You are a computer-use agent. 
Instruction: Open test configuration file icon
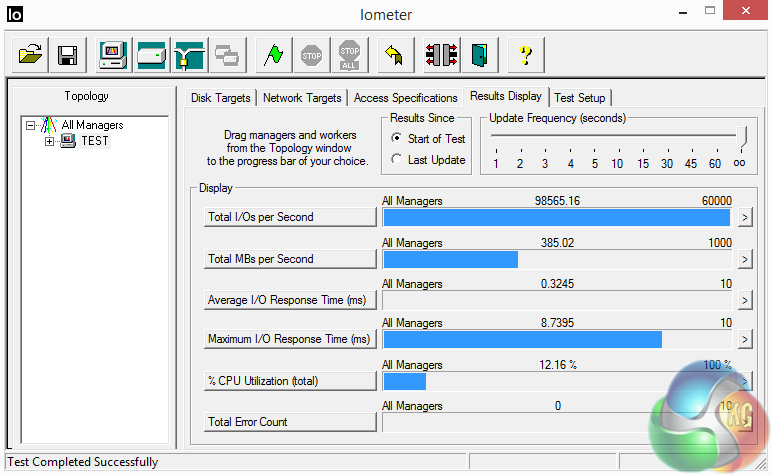click(30, 55)
